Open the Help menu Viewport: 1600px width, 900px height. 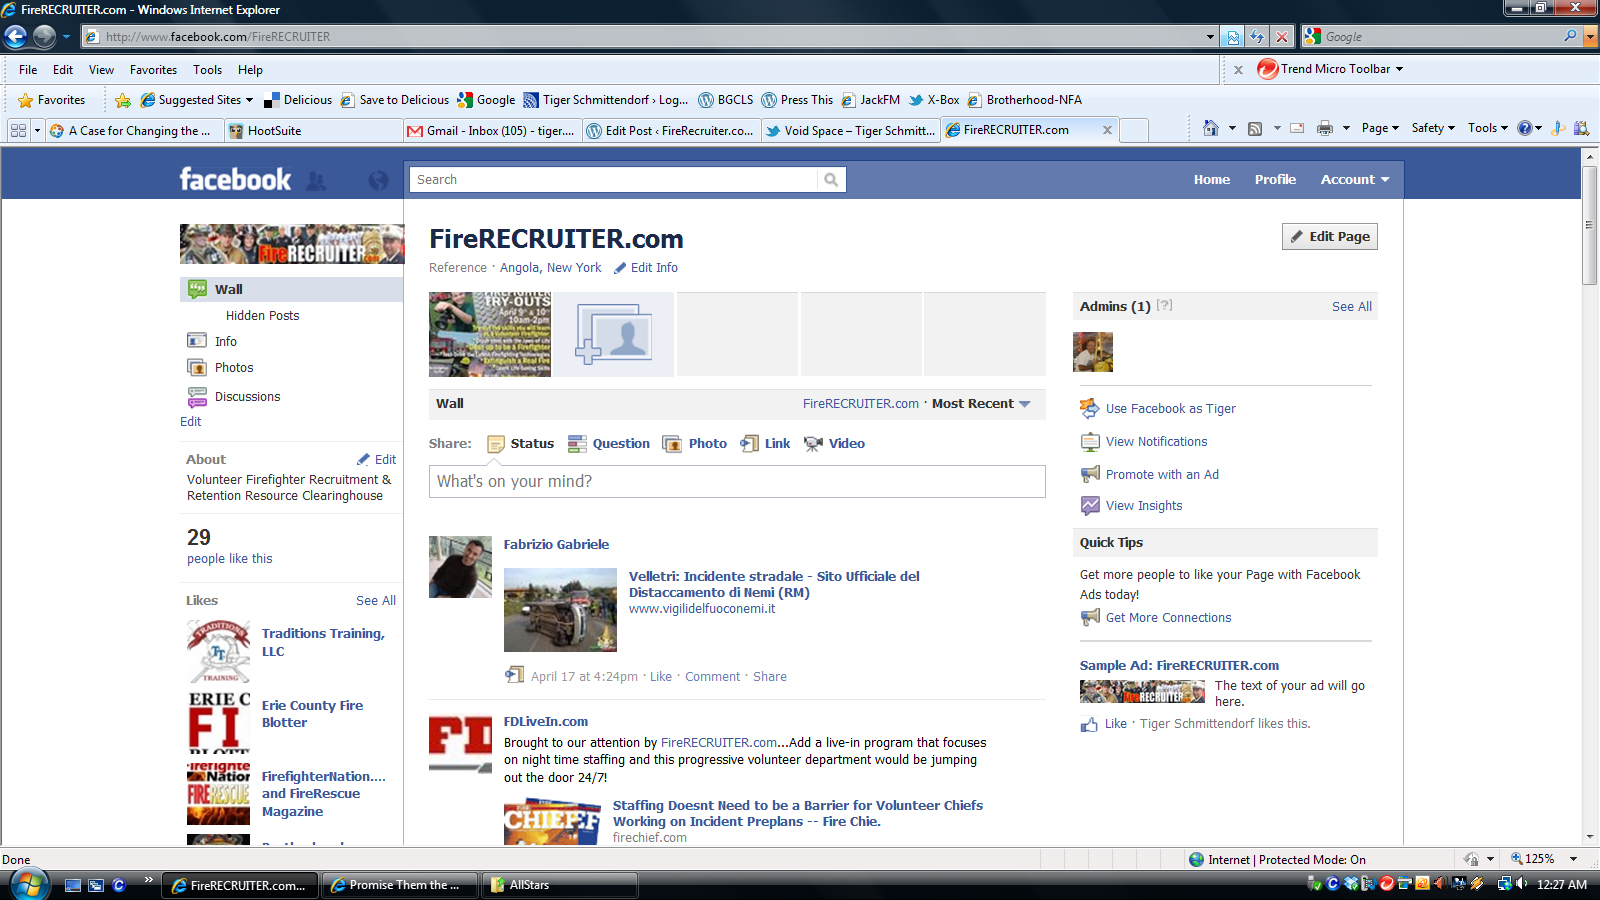pos(250,70)
